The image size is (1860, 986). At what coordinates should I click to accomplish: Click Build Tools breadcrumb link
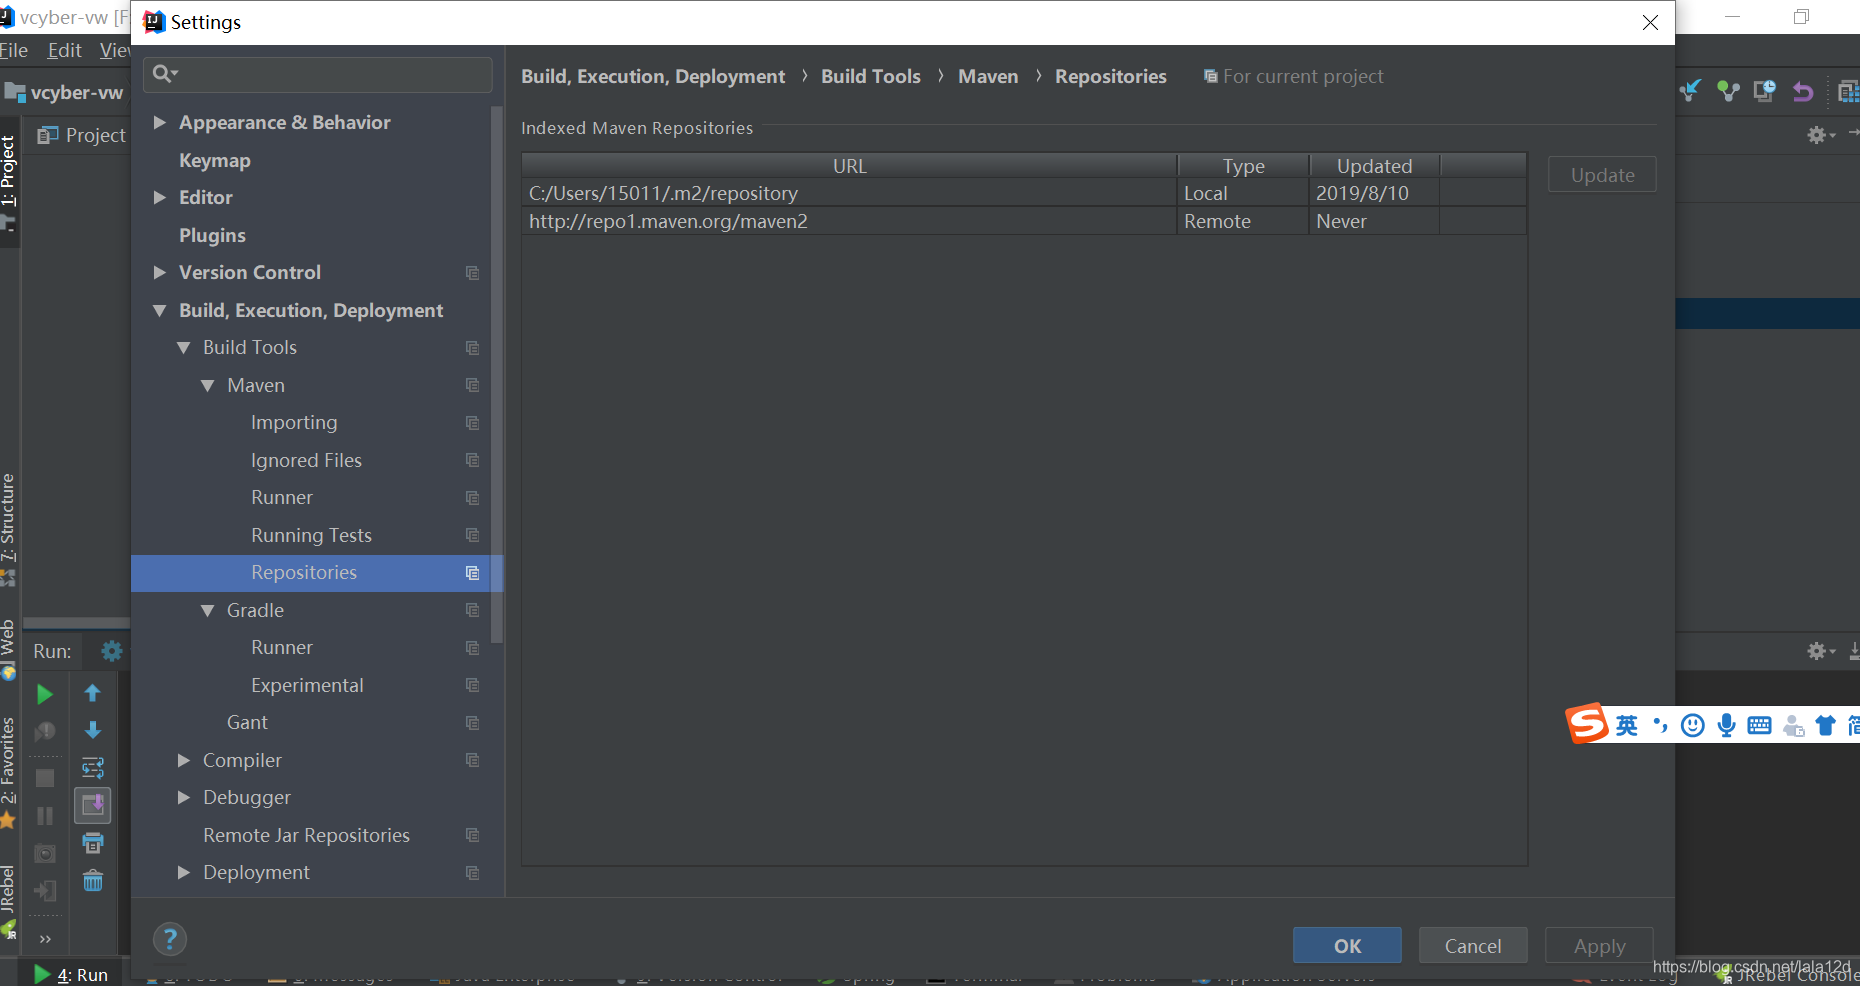(x=871, y=76)
